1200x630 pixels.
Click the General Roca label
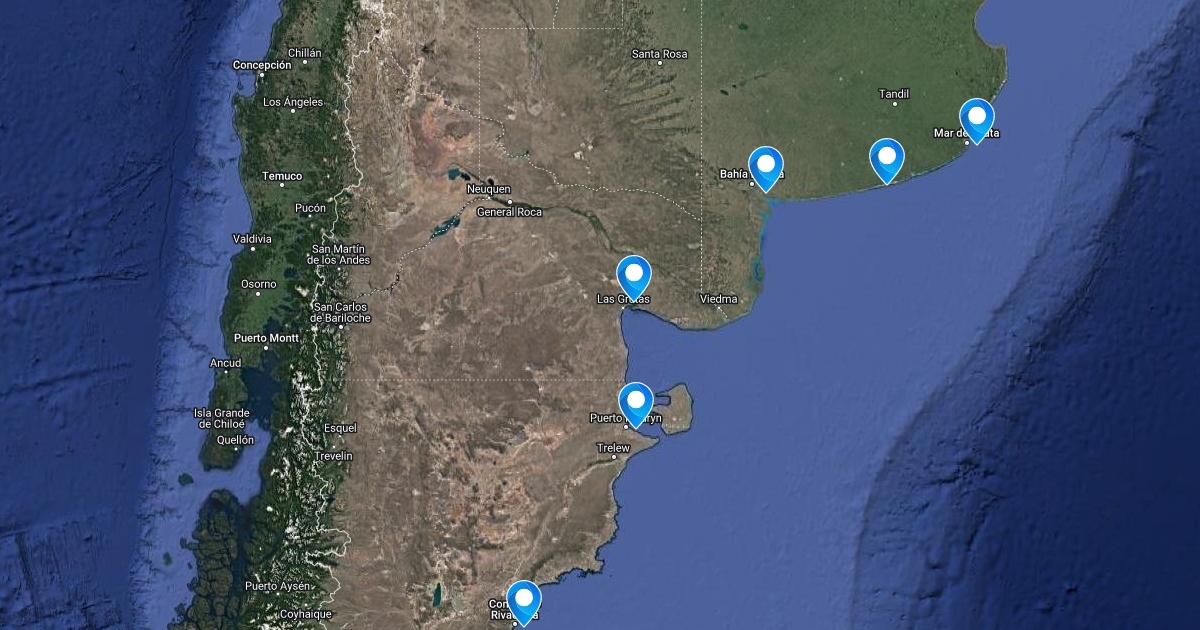(x=509, y=212)
